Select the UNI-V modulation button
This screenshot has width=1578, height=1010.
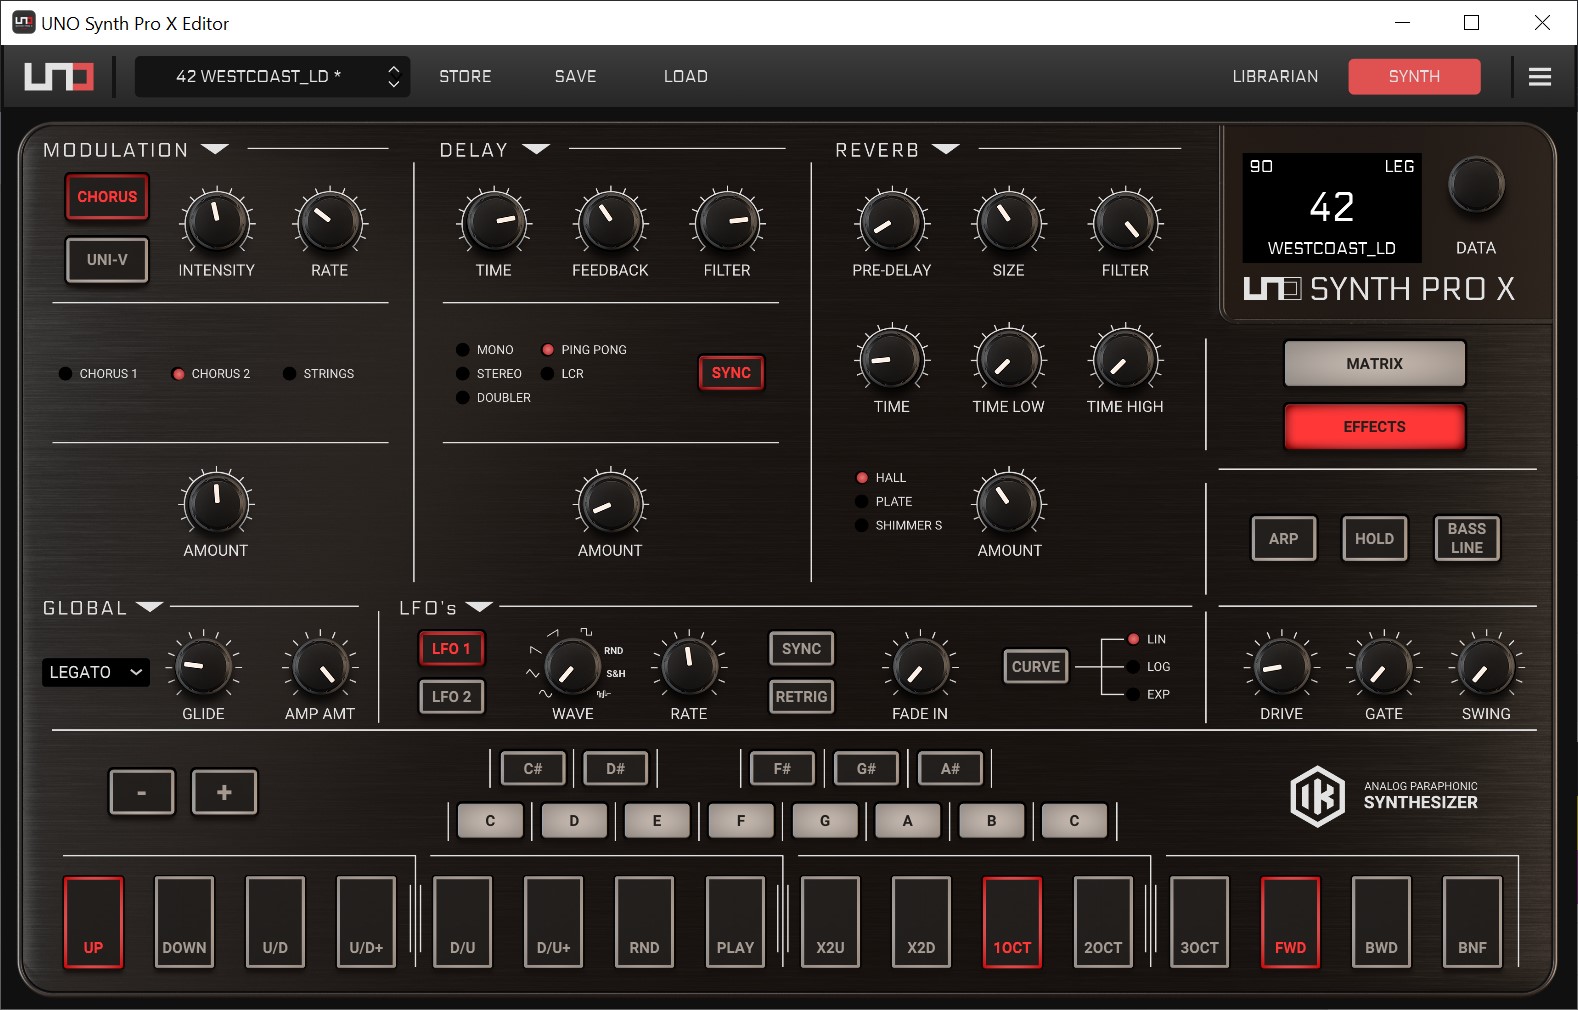(107, 260)
